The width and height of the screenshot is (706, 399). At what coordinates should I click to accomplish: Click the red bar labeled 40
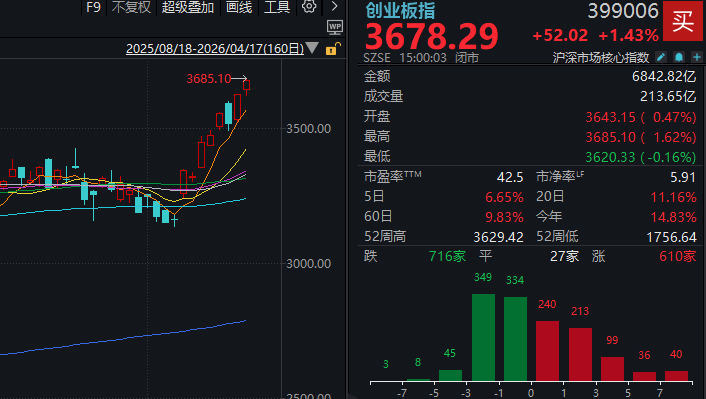pos(676,376)
